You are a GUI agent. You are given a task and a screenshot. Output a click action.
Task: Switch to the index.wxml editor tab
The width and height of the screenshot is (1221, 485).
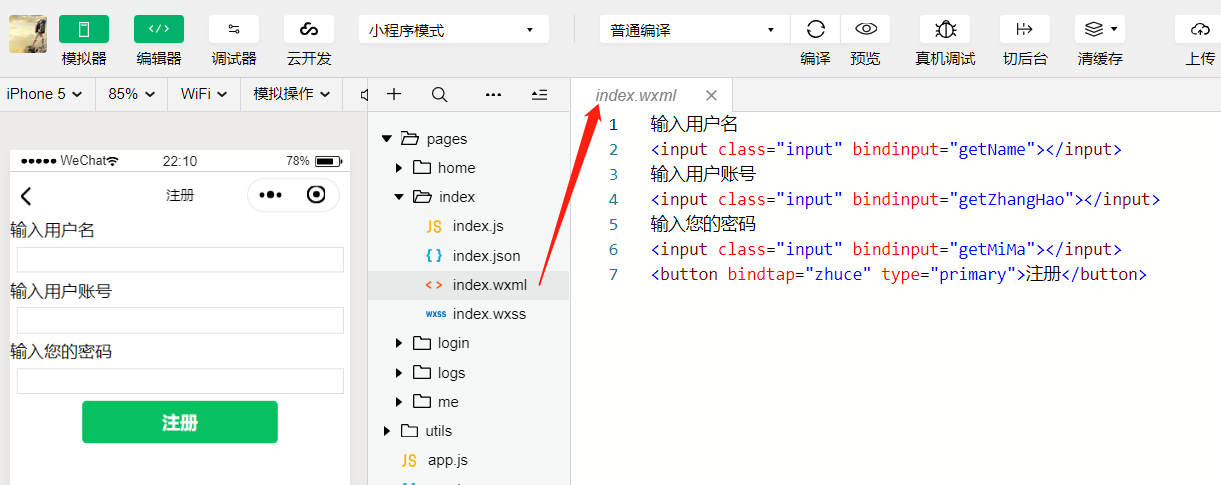(636, 96)
